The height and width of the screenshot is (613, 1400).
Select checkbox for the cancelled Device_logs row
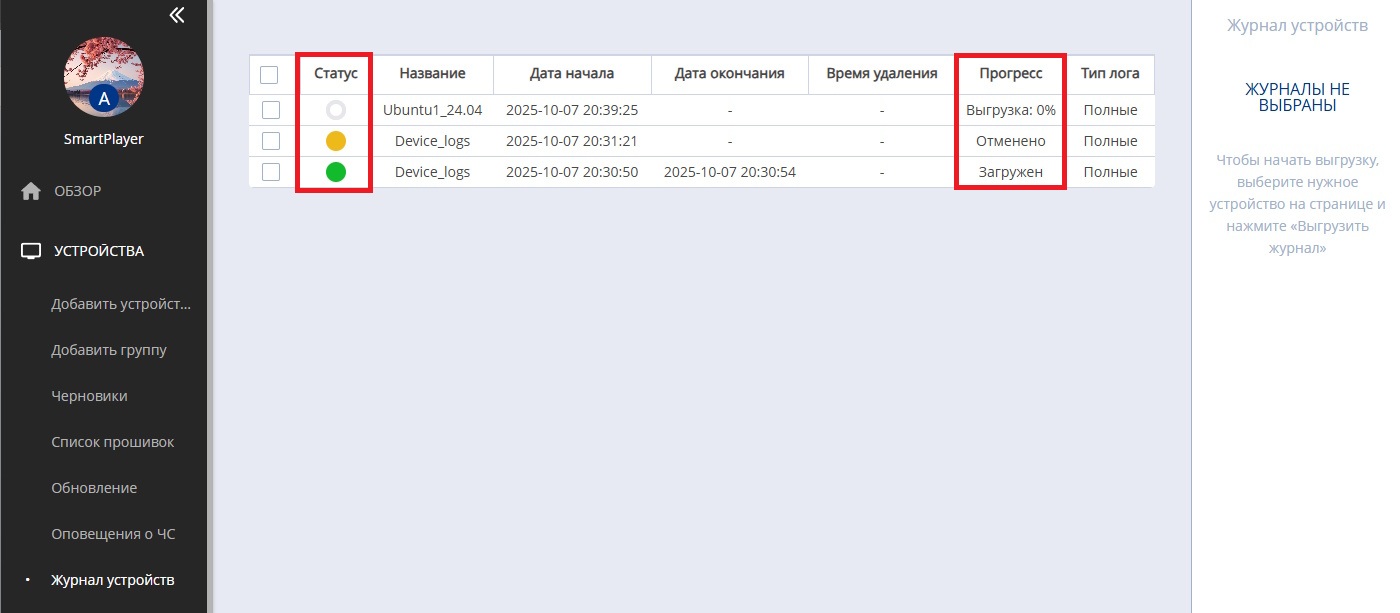[271, 141]
